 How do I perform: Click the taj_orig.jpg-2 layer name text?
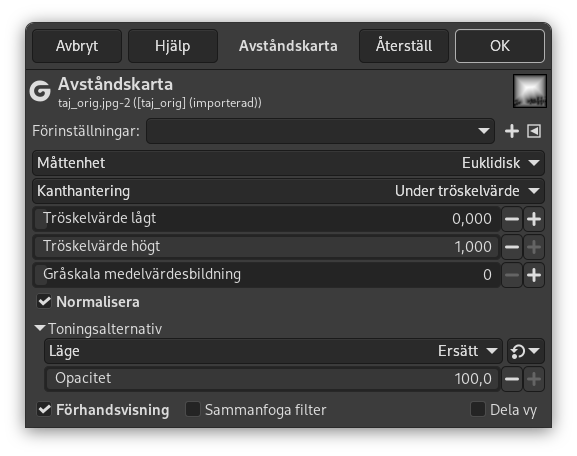tap(160, 103)
